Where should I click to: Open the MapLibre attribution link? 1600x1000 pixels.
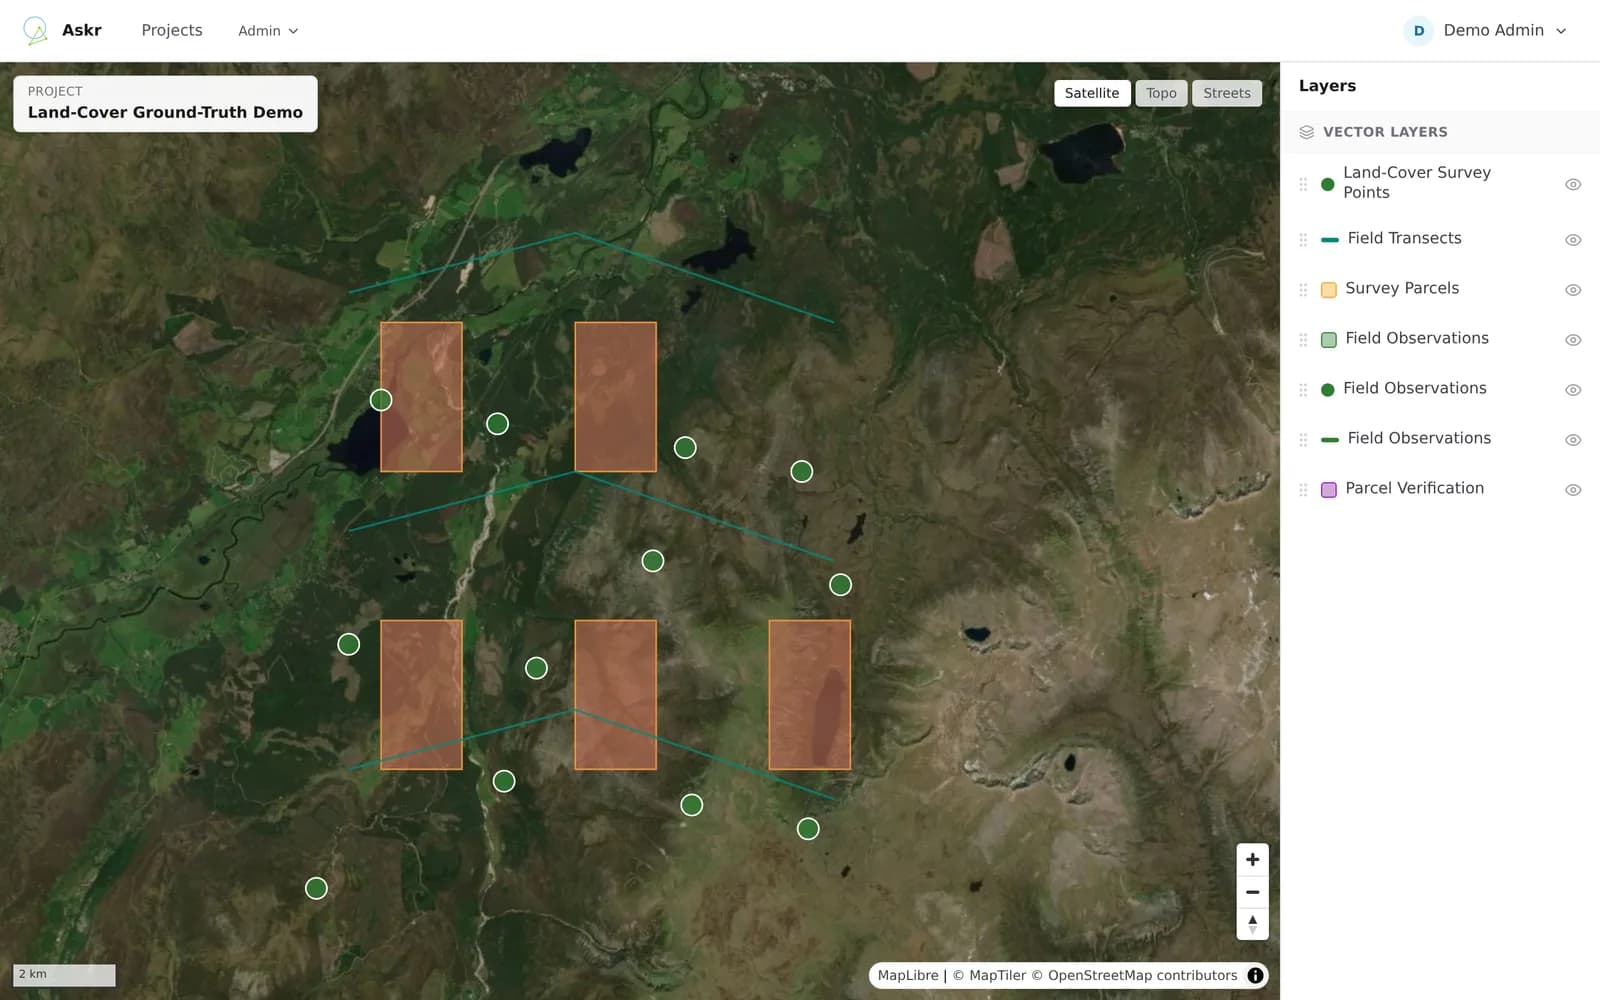point(908,975)
